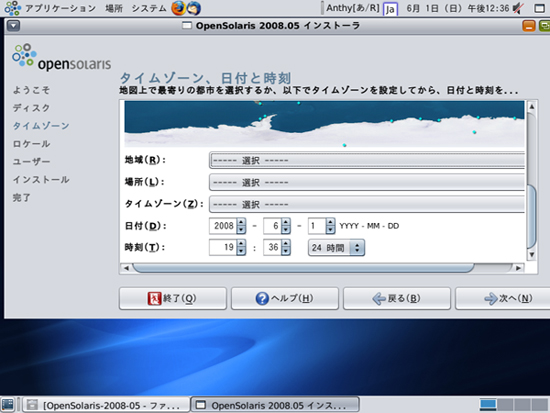Launch Firefox from the top panel

tap(178, 8)
